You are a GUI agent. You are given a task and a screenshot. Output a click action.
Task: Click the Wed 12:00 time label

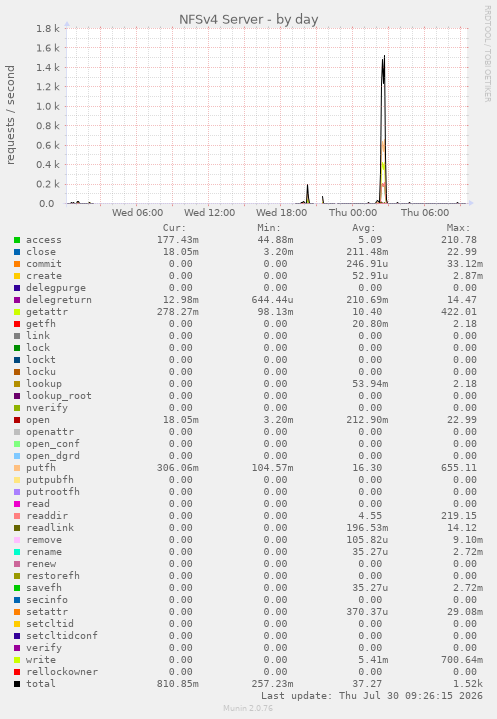(210, 213)
